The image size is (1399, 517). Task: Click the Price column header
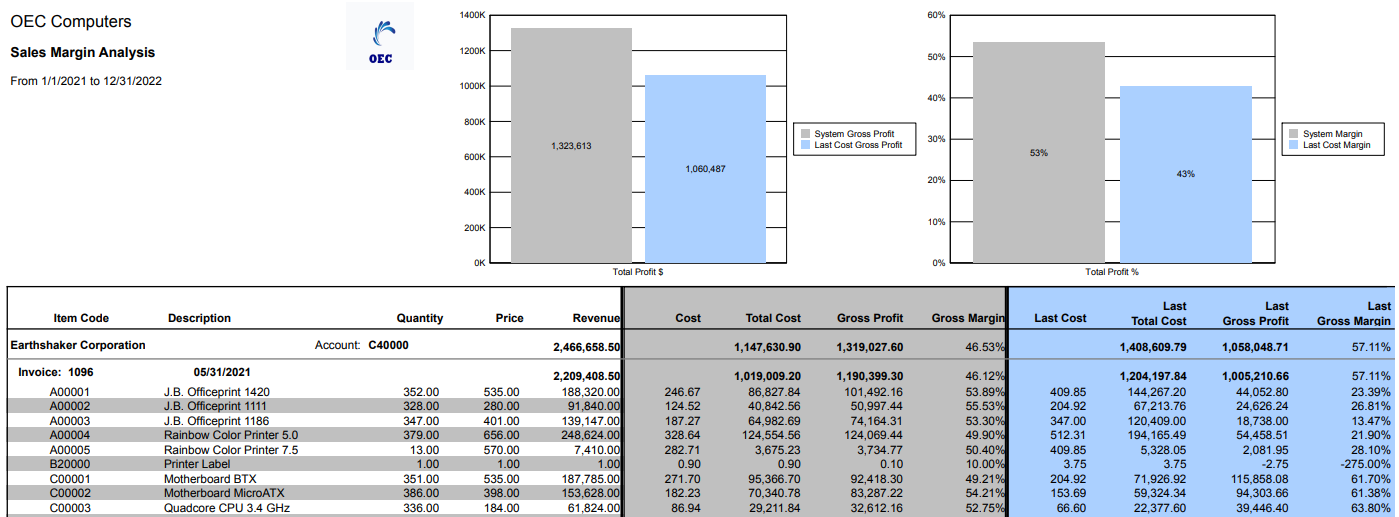click(x=509, y=318)
